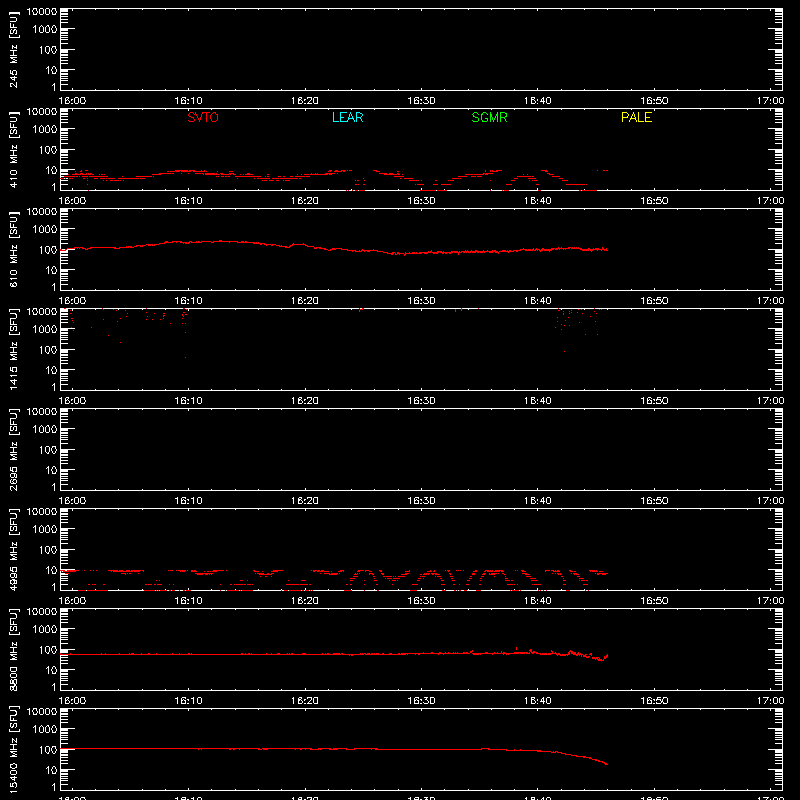Click 16:30 tick below the 245 MHz panel
The height and width of the screenshot is (800, 800).
[x=421, y=101]
